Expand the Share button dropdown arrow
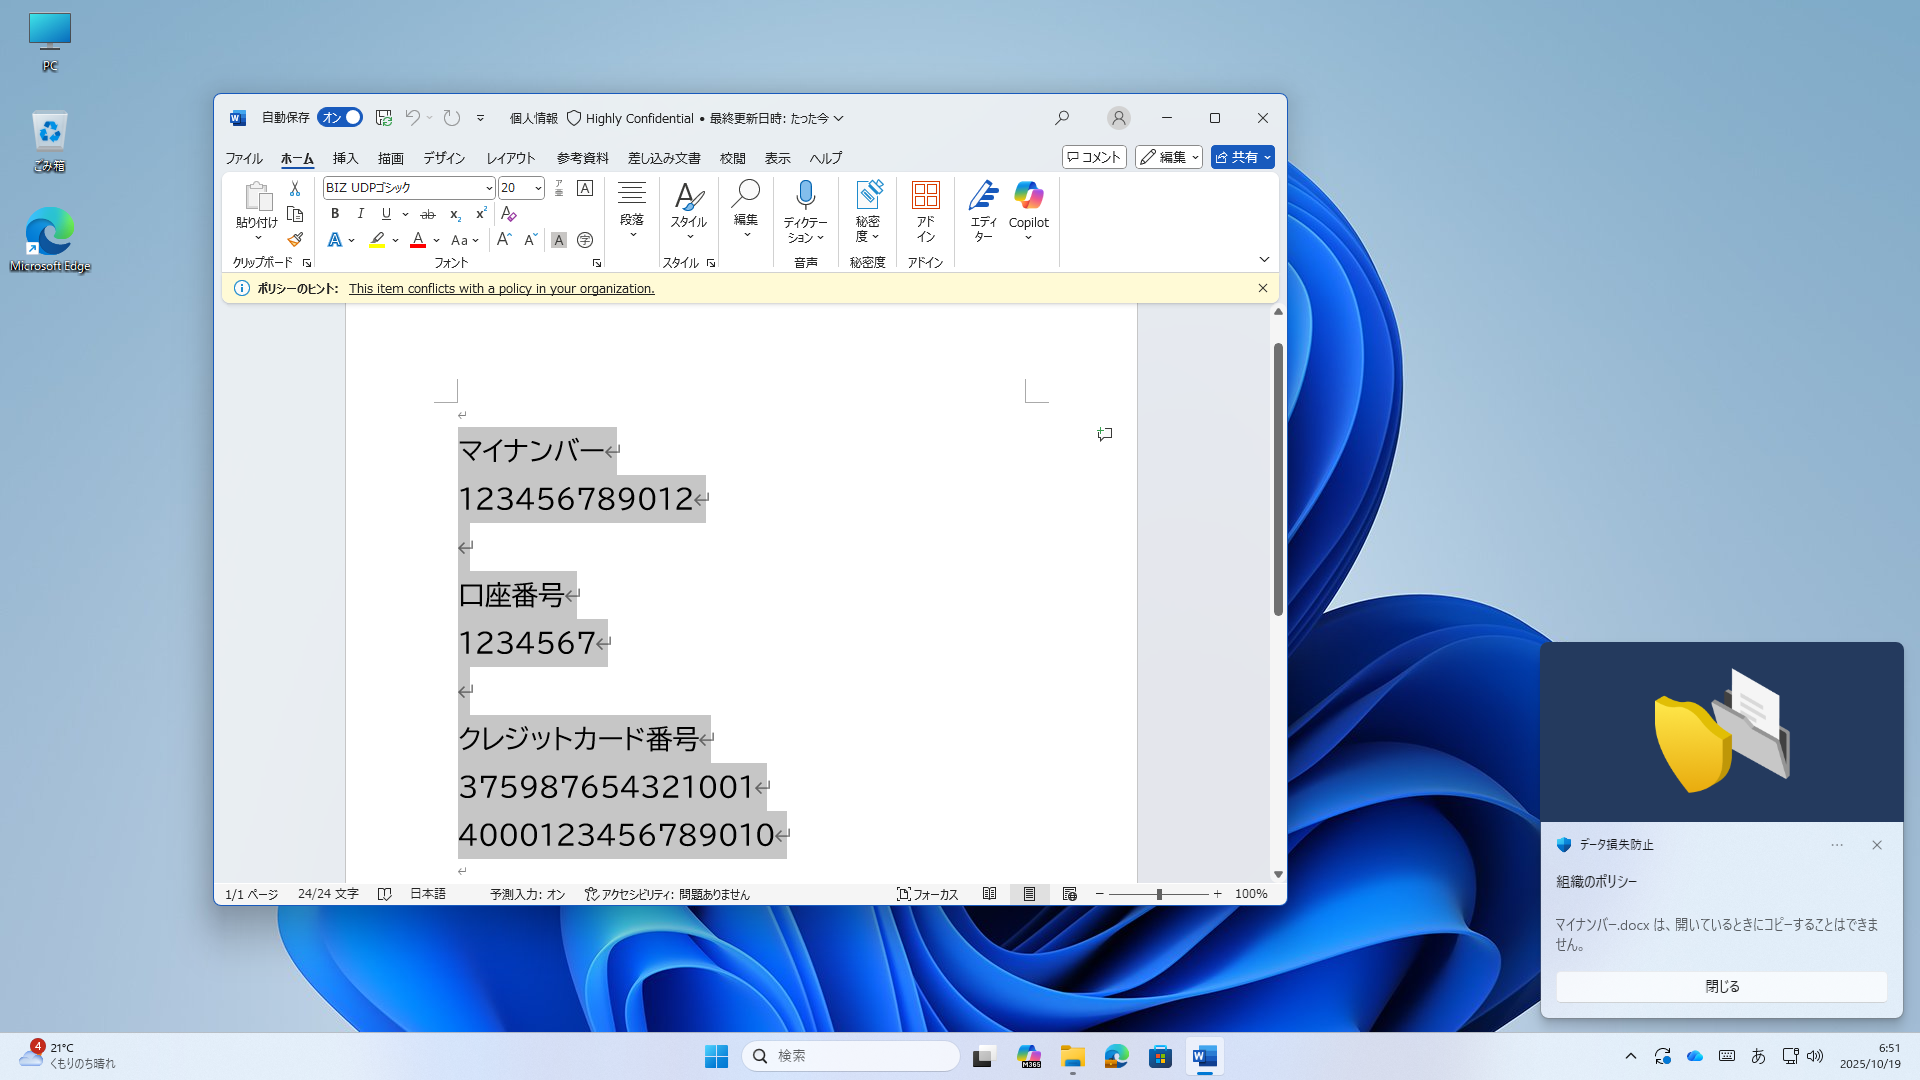 pyautogui.click(x=1267, y=157)
